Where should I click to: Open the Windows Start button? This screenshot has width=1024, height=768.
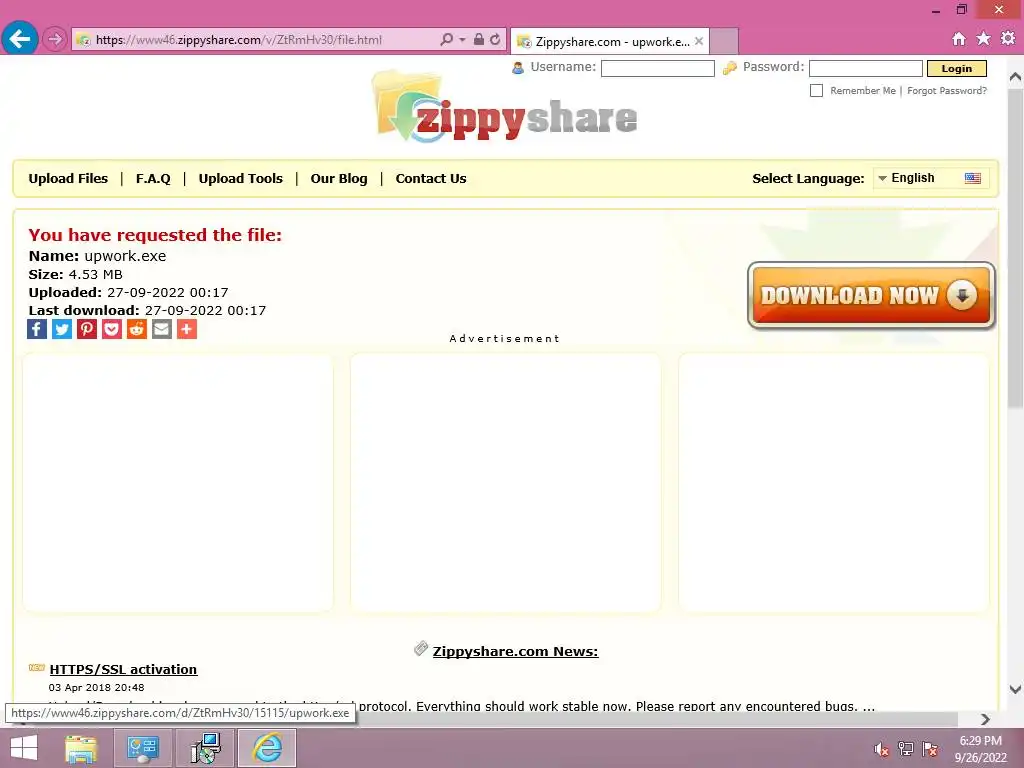pyautogui.click(x=24, y=748)
